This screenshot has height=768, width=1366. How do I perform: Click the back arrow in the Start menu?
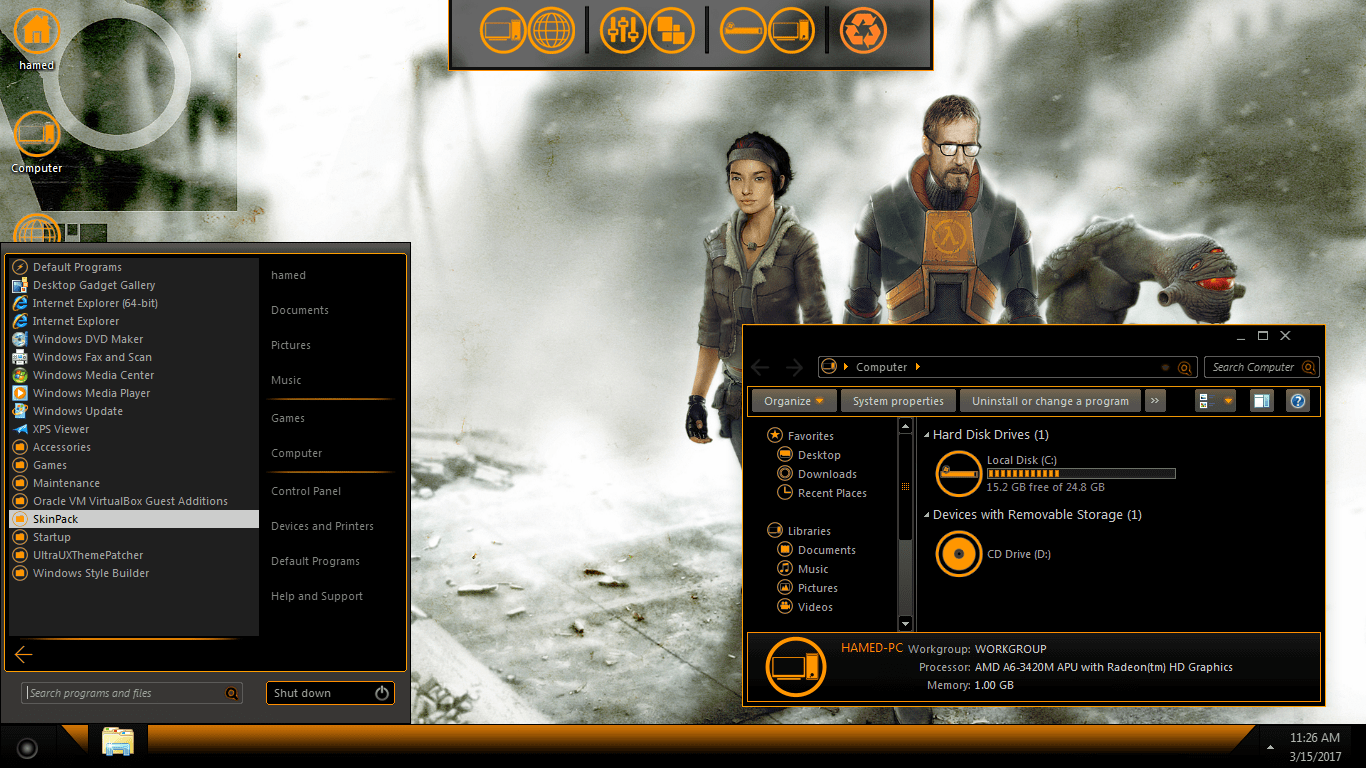click(x=23, y=655)
